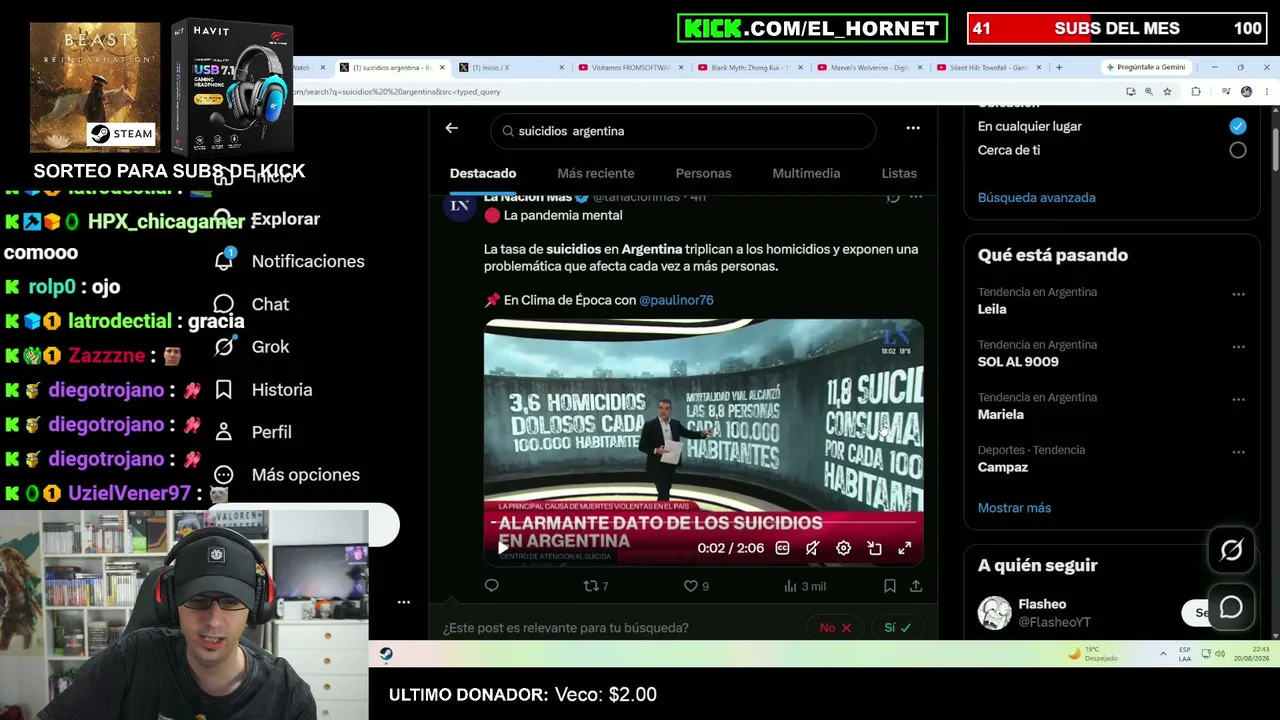Switch to the Destacado tab
The width and height of the screenshot is (1280, 720).
483,173
